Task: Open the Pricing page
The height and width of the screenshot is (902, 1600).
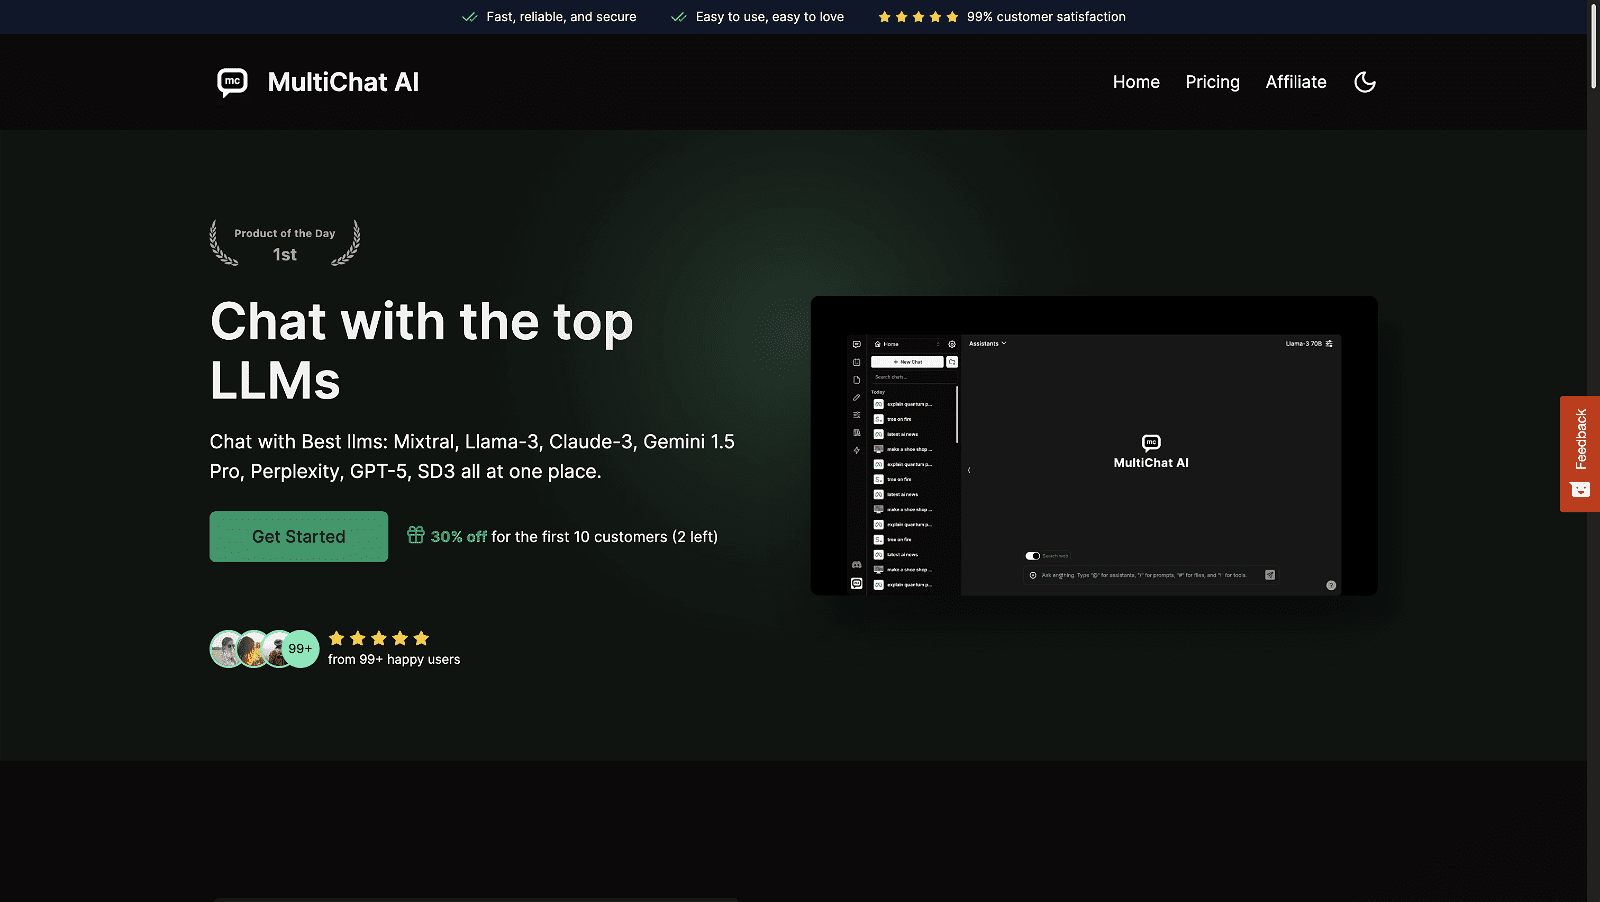Action: point(1212,82)
